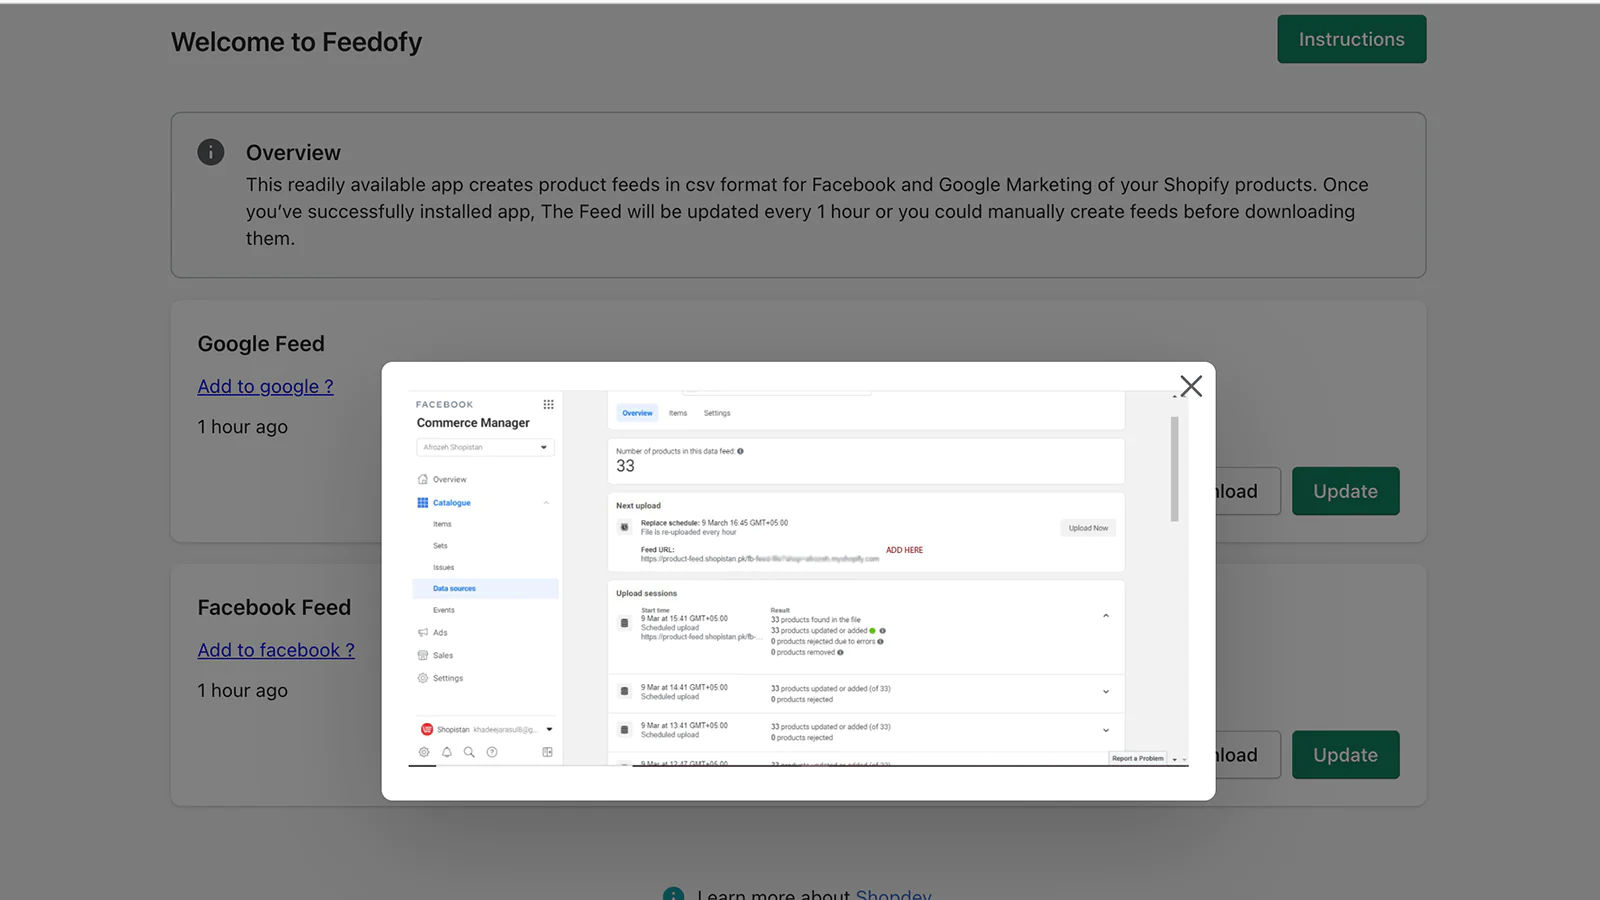Click the '9 Mar at 15:41 GMT+05:00' entry
This screenshot has width=1600, height=900.
[x=684, y=619]
